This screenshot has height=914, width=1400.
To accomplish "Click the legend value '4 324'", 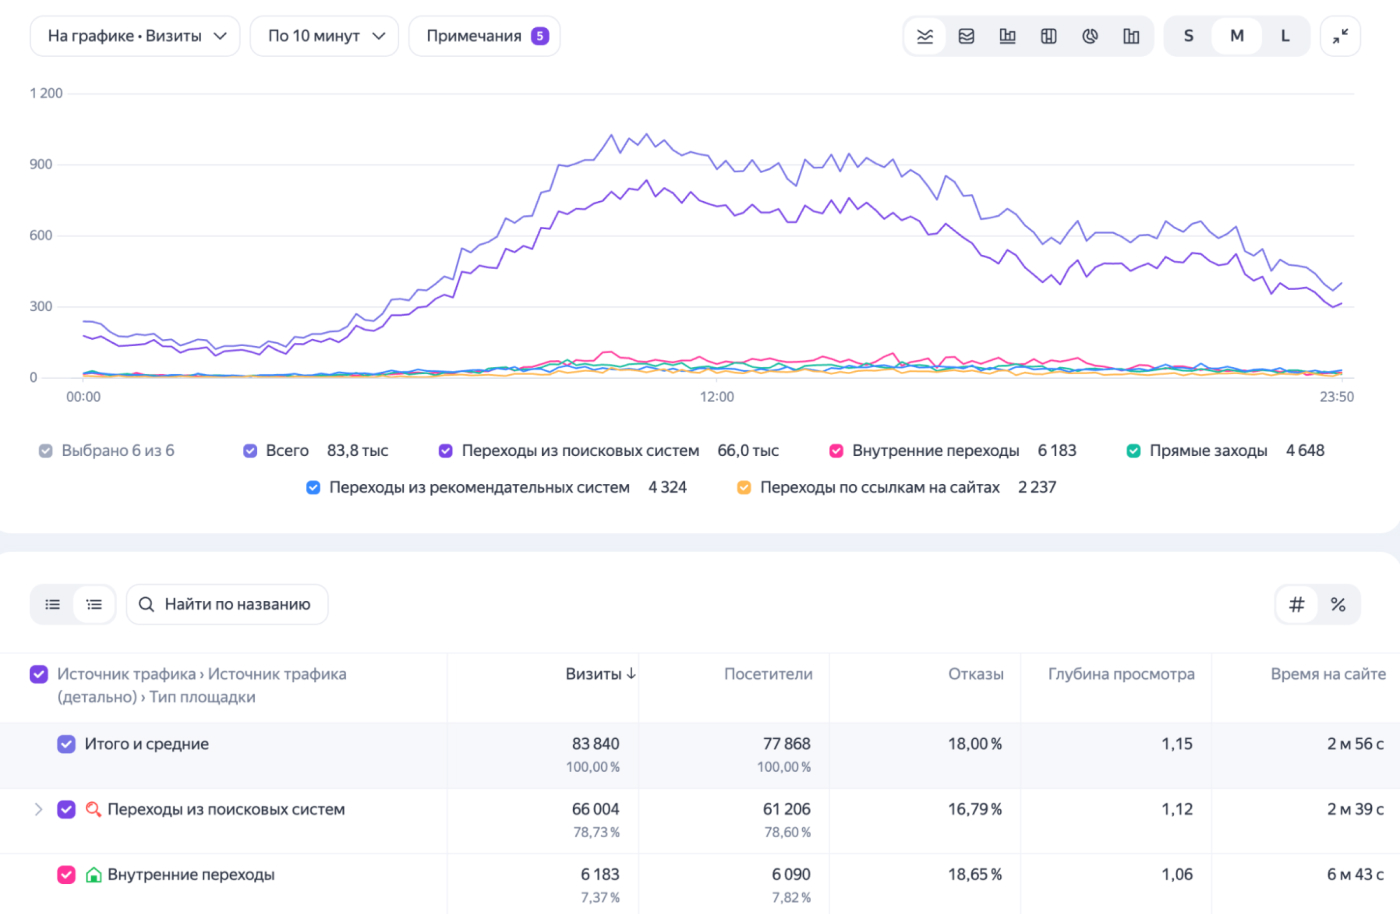I will (x=668, y=488).
